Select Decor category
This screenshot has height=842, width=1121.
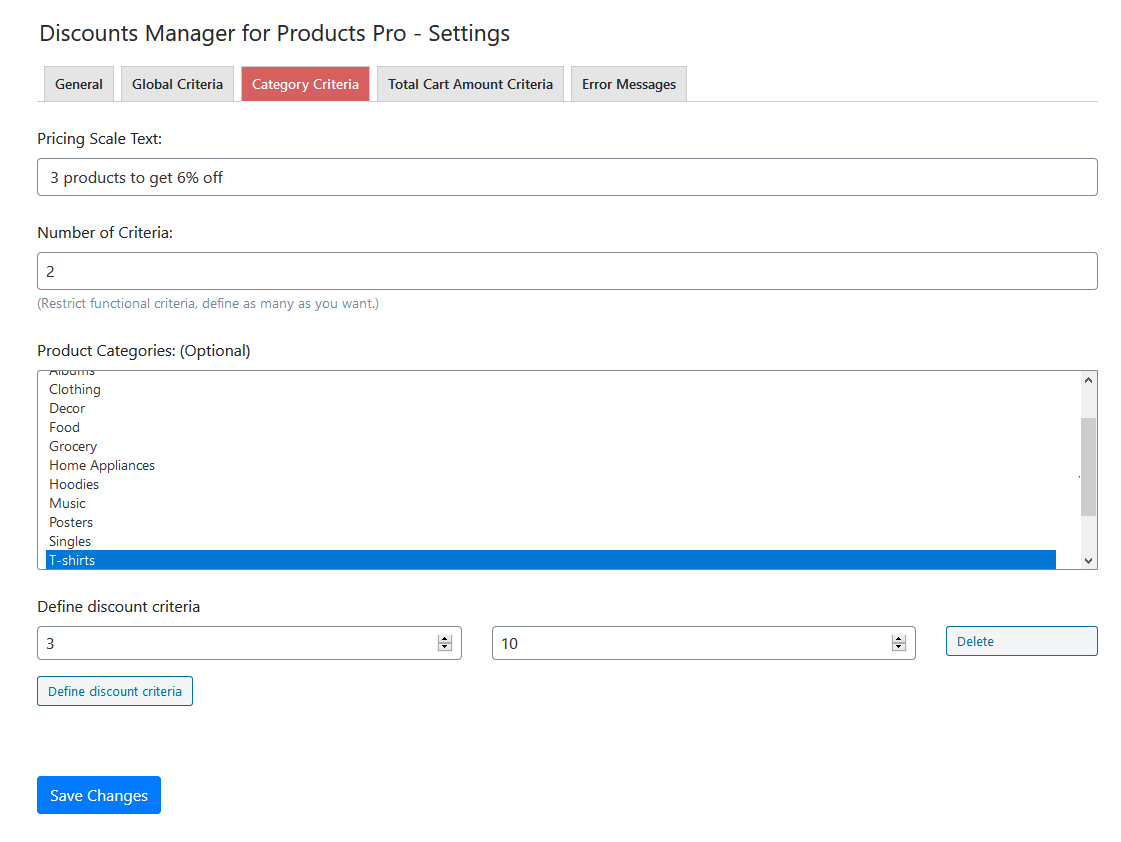pyautogui.click(x=550, y=408)
